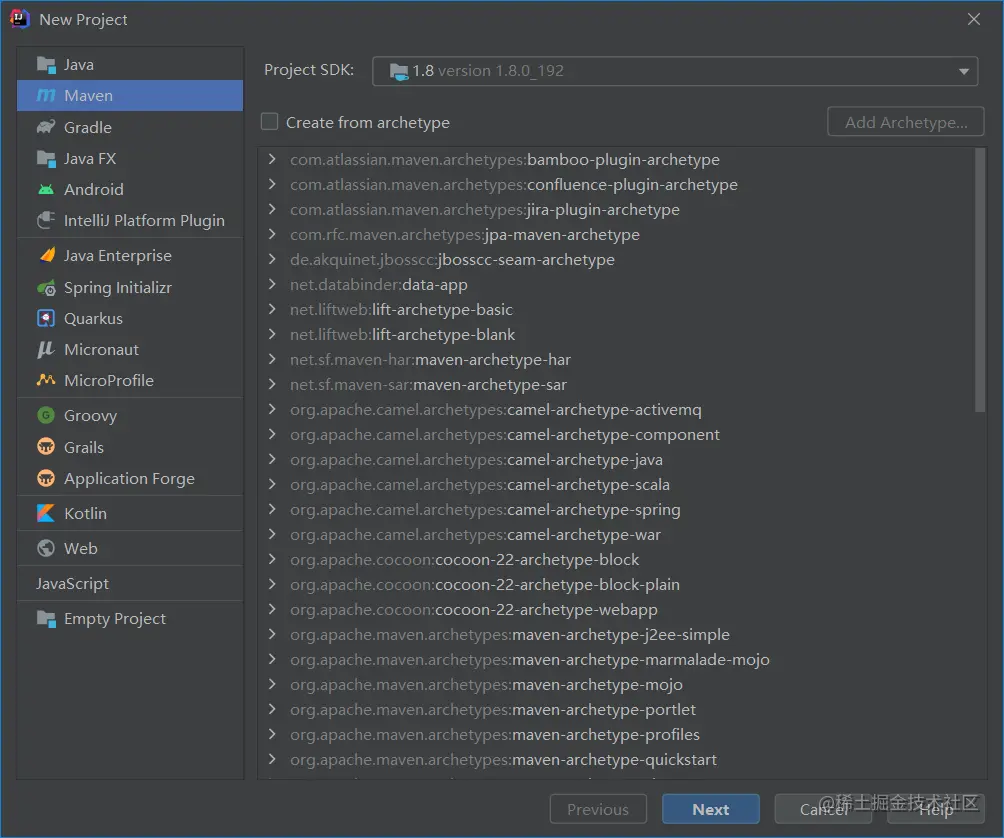Enable Create from archetype checkbox
This screenshot has width=1004, height=838.
coord(270,122)
